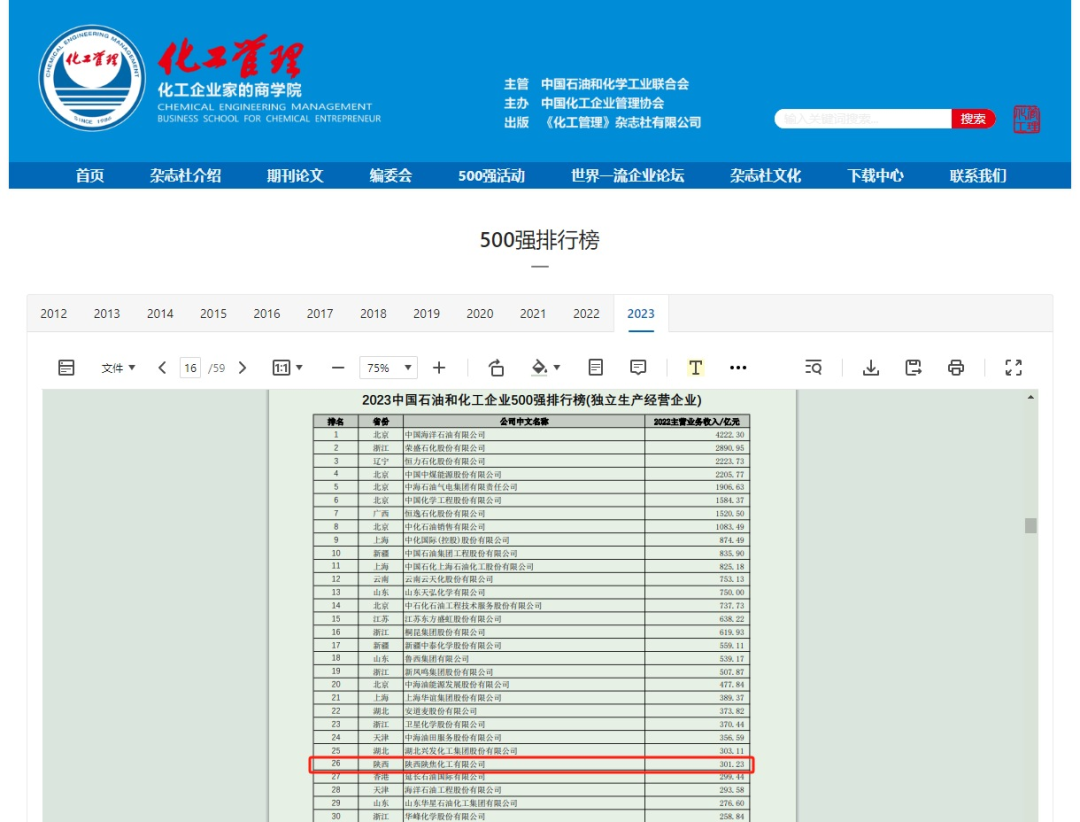Go to next PDF page arrow
The width and height of the screenshot is (1080, 822).
click(x=242, y=368)
